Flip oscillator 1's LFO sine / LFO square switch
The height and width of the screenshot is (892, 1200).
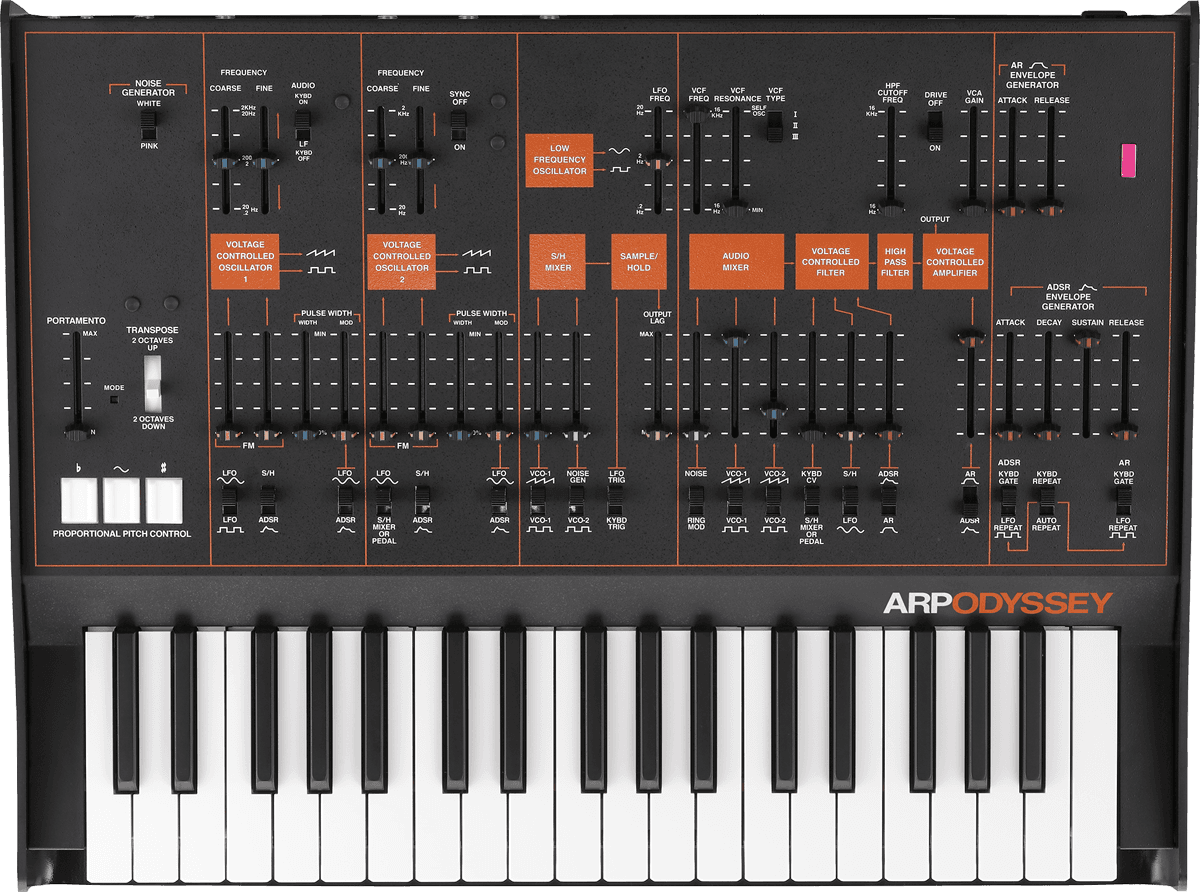pyautogui.click(x=229, y=498)
